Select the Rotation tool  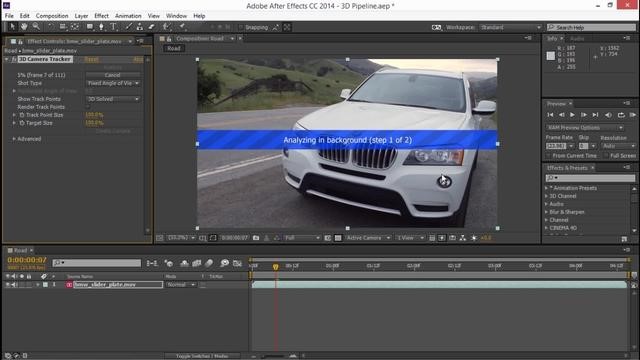tap(51, 27)
